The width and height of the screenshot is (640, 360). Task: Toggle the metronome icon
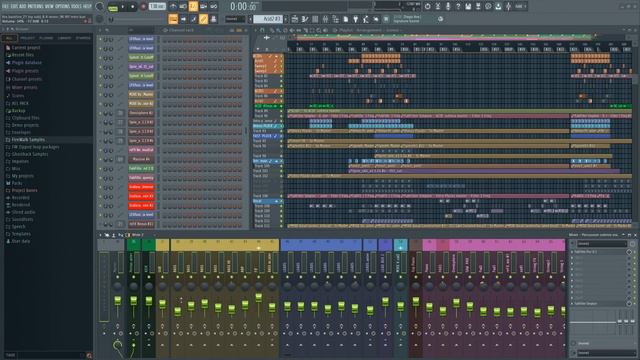coord(173,7)
